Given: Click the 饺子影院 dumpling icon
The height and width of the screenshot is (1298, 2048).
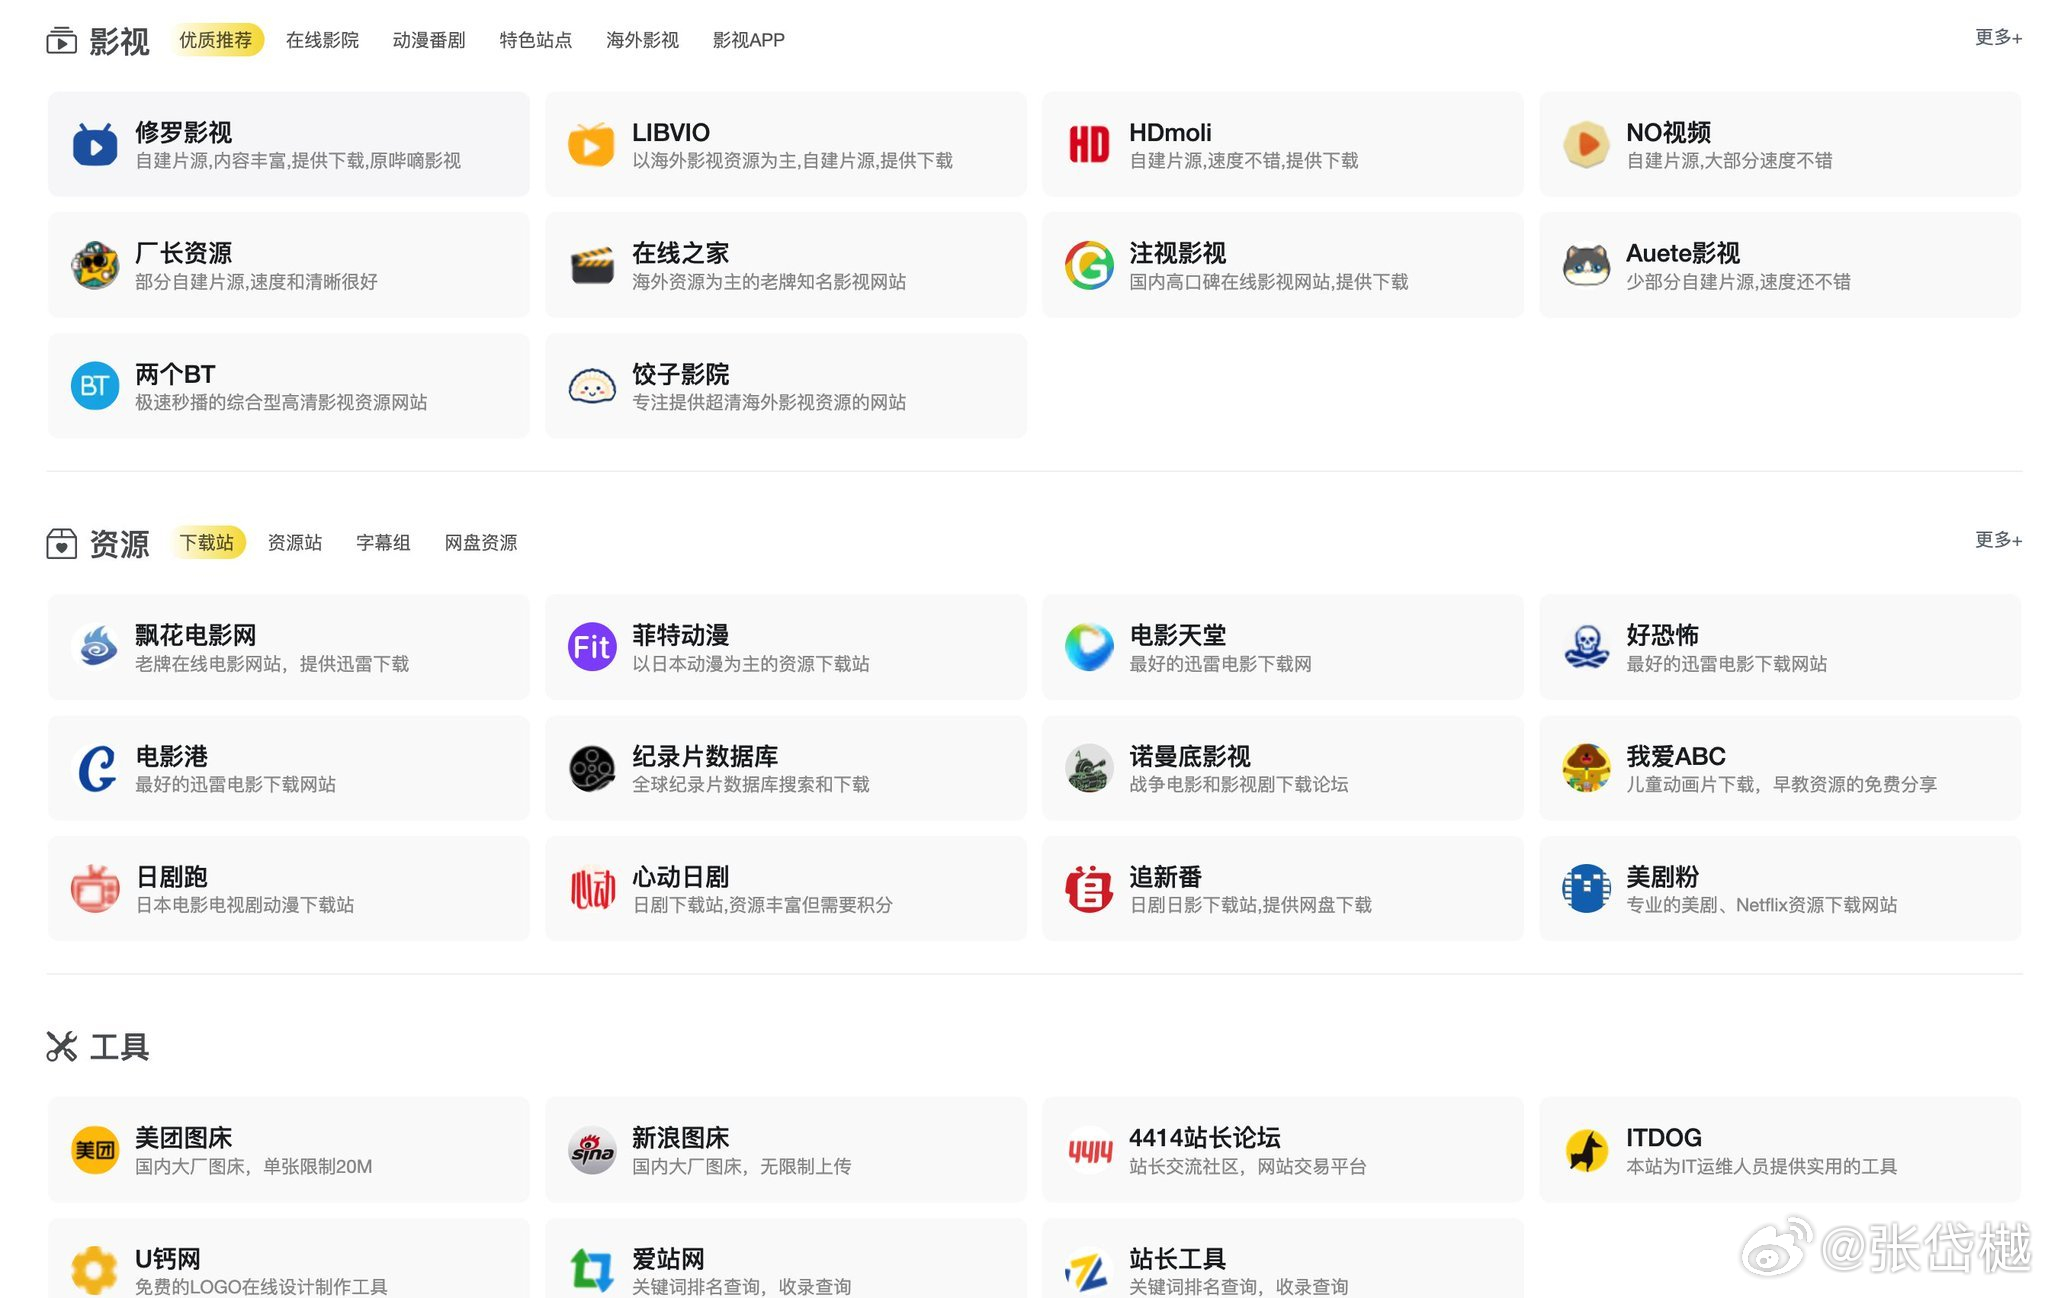Looking at the screenshot, I should [592, 386].
